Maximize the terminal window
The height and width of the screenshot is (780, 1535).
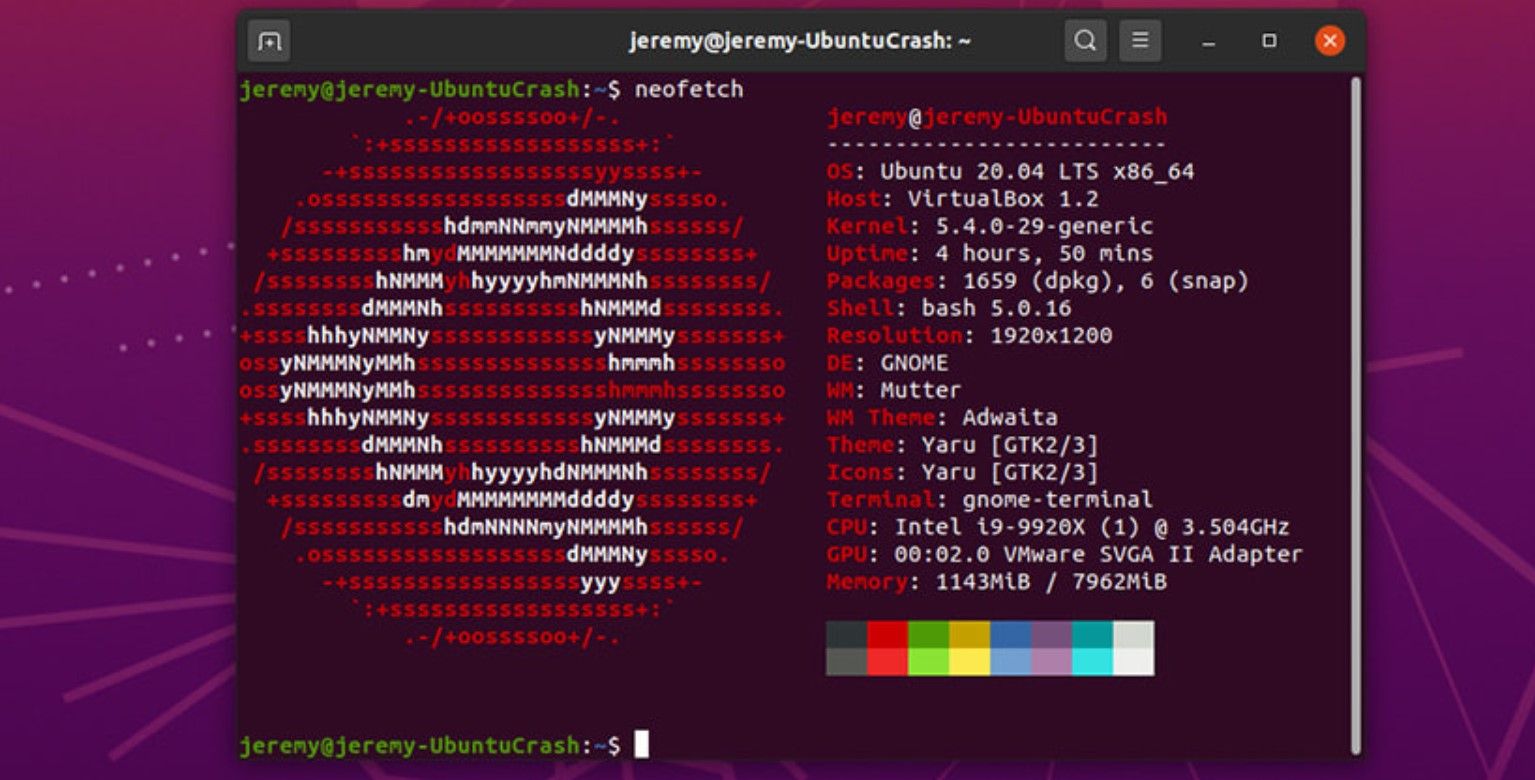click(x=1269, y=41)
